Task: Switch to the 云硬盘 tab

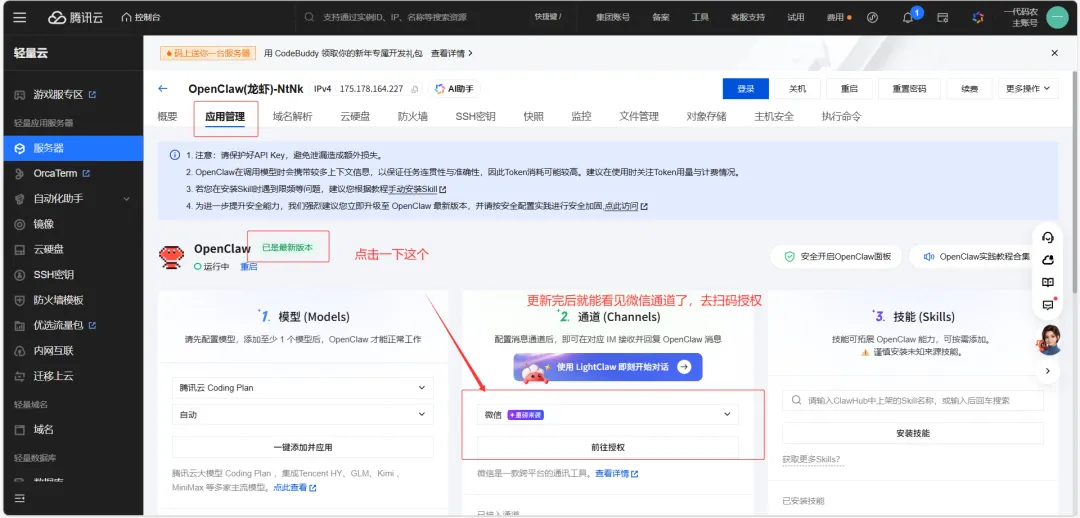Action: pyautogui.click(x=355, y=116)
